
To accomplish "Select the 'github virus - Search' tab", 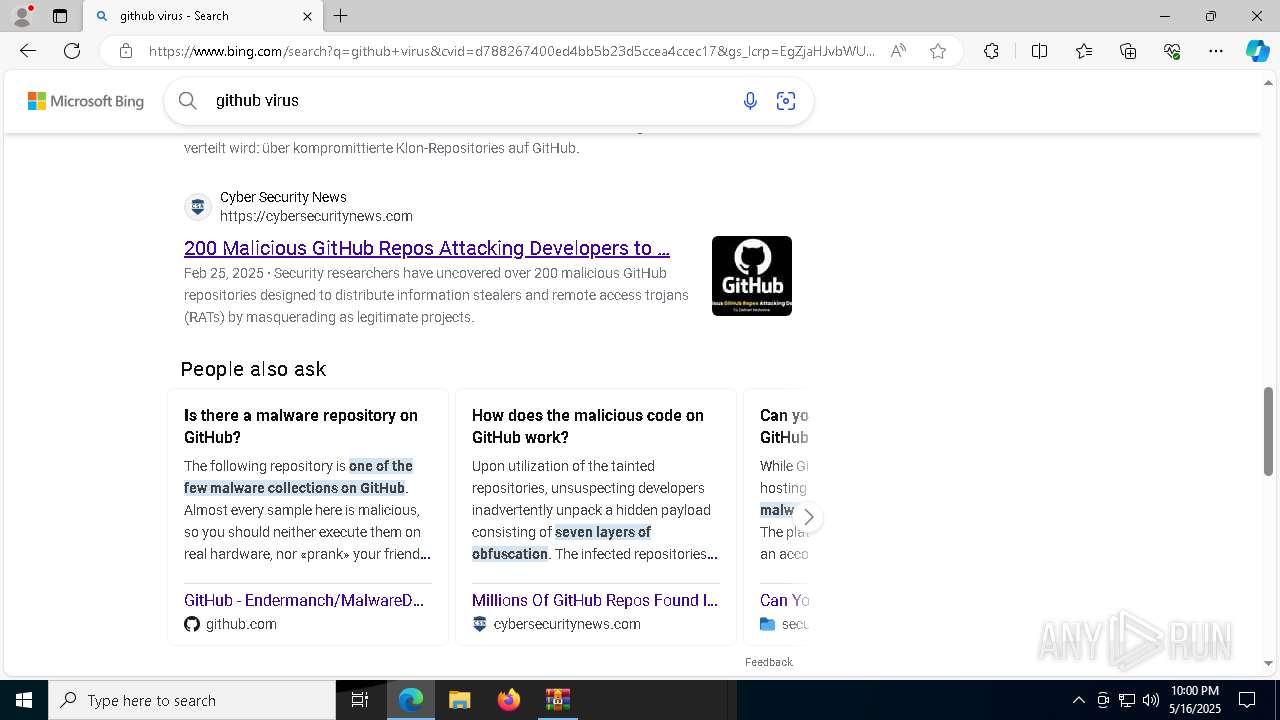I will 203,16.
